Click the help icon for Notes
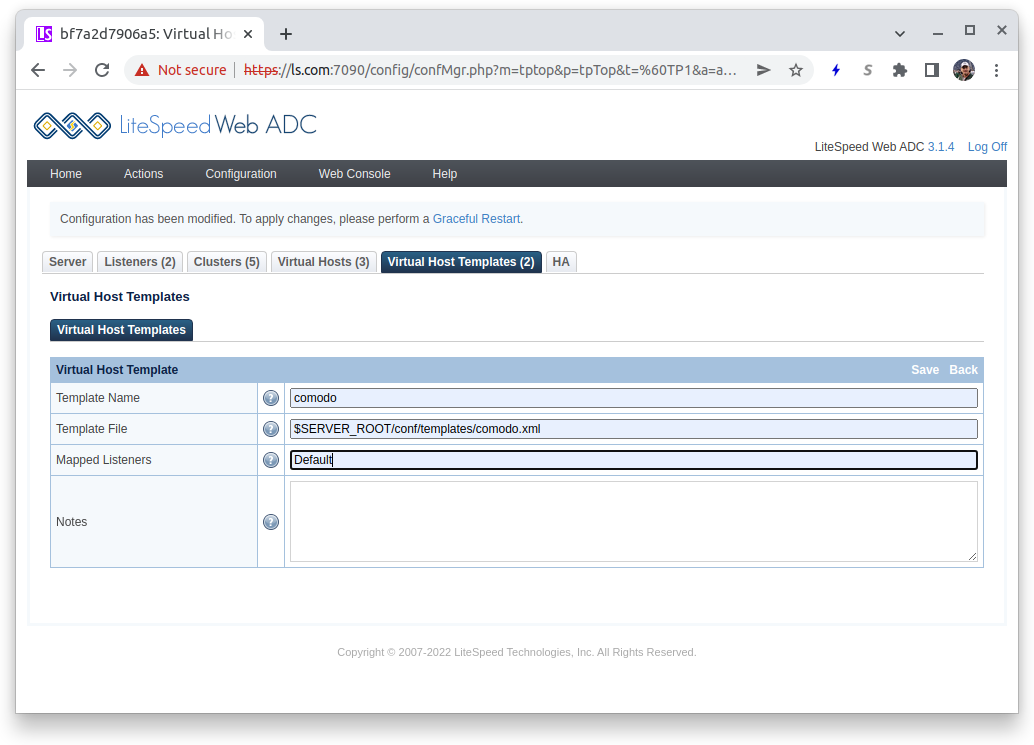 tap(270, 522)
